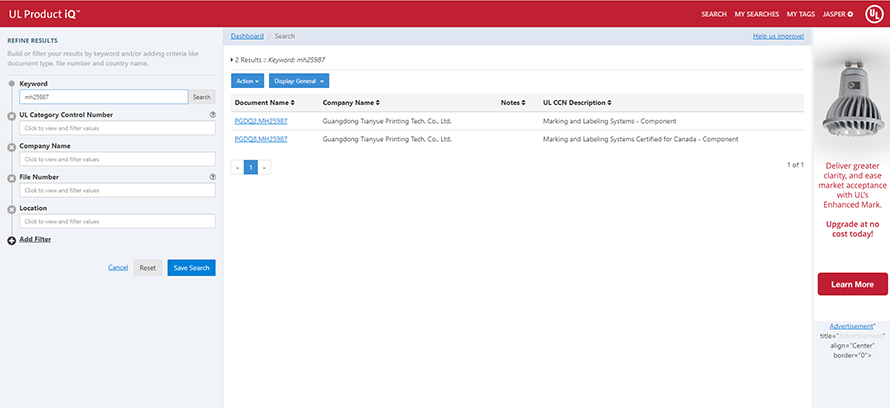
Task: Remove the UL Category Control Number filter
Action: [x=11, y=116]
